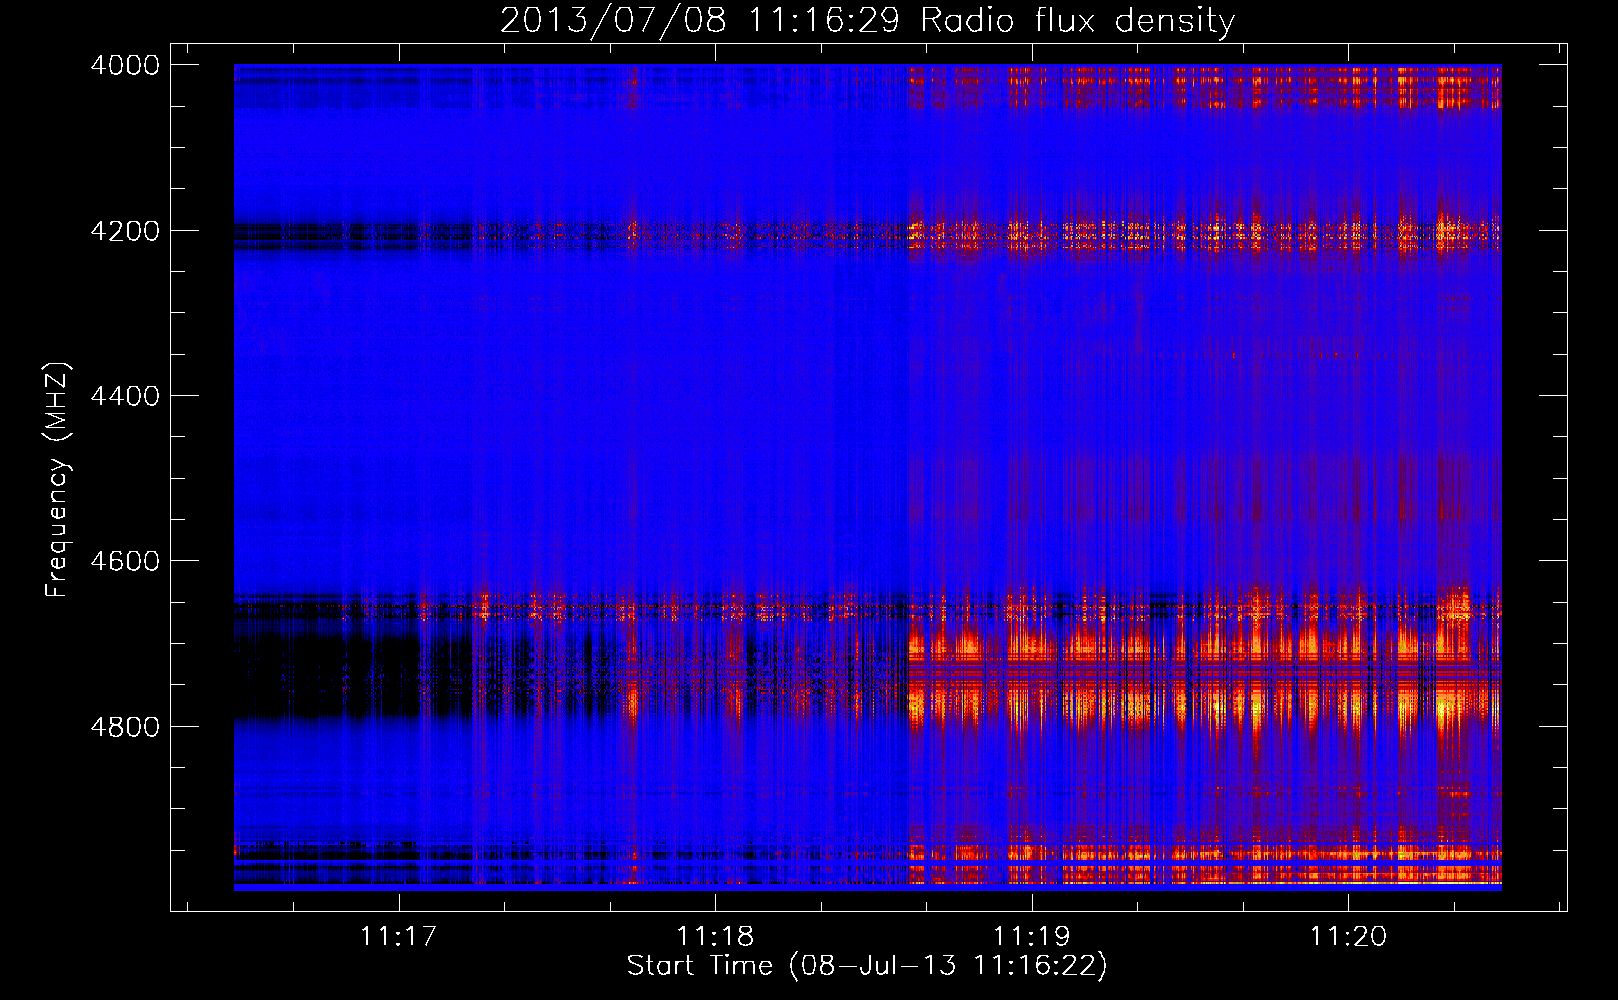The image size is (1618, 1000).
Task: Click the '4800' frequency axis label
Action: click(125, 727)
